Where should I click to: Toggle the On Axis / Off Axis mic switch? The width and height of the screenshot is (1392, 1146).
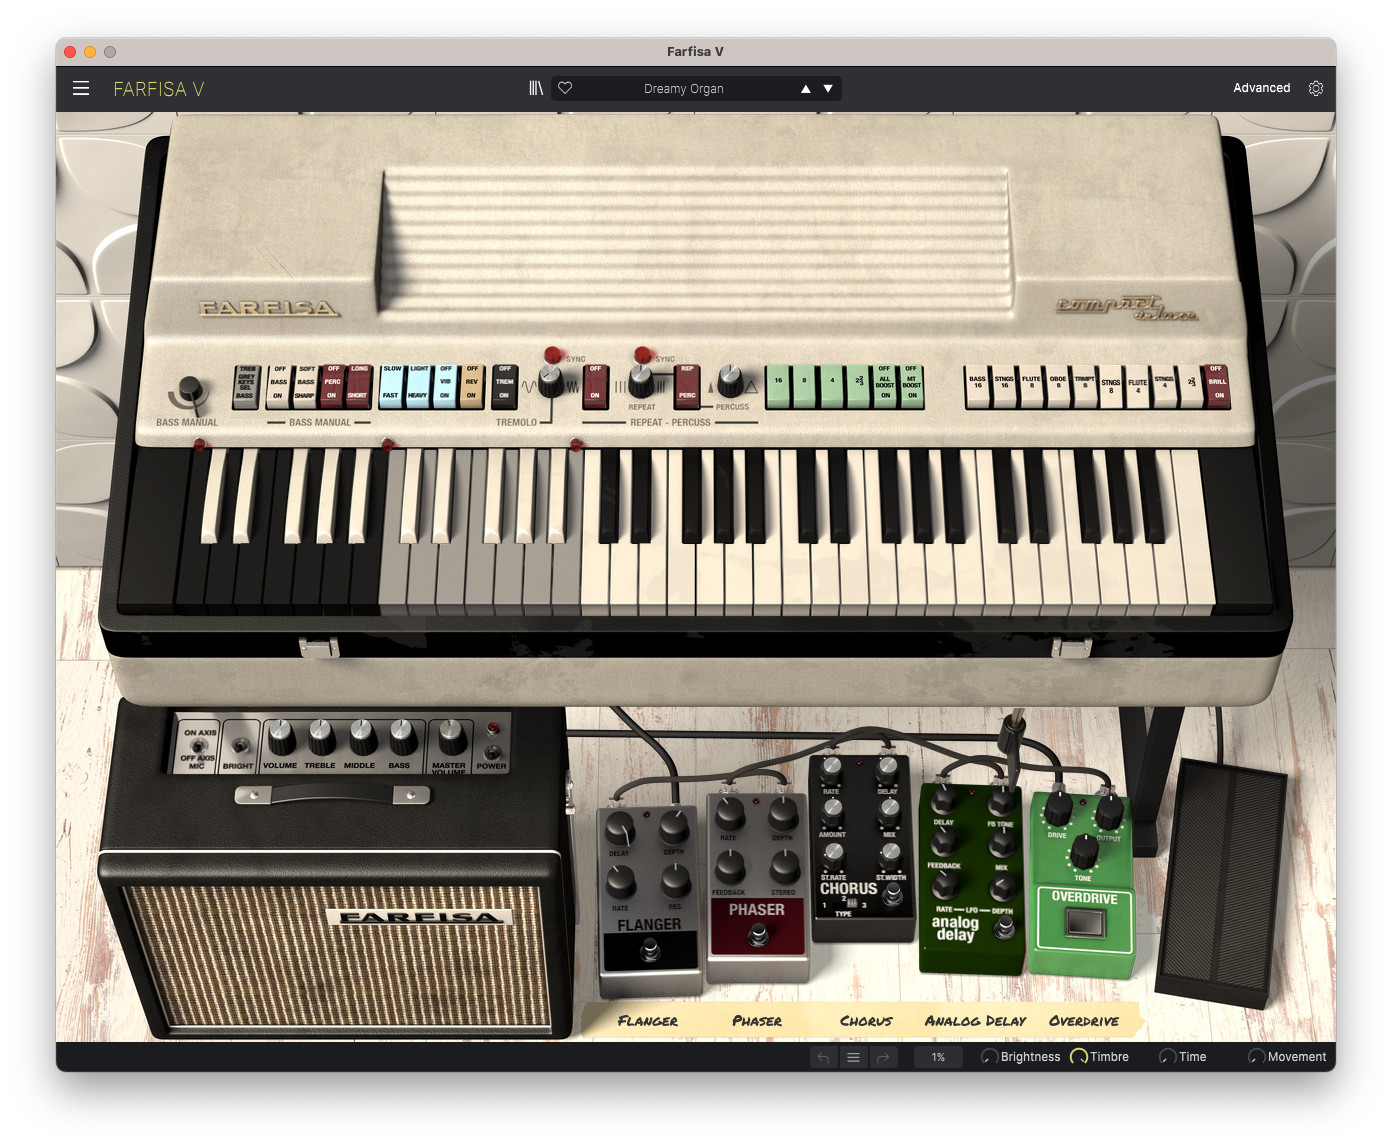coord(199,746)
